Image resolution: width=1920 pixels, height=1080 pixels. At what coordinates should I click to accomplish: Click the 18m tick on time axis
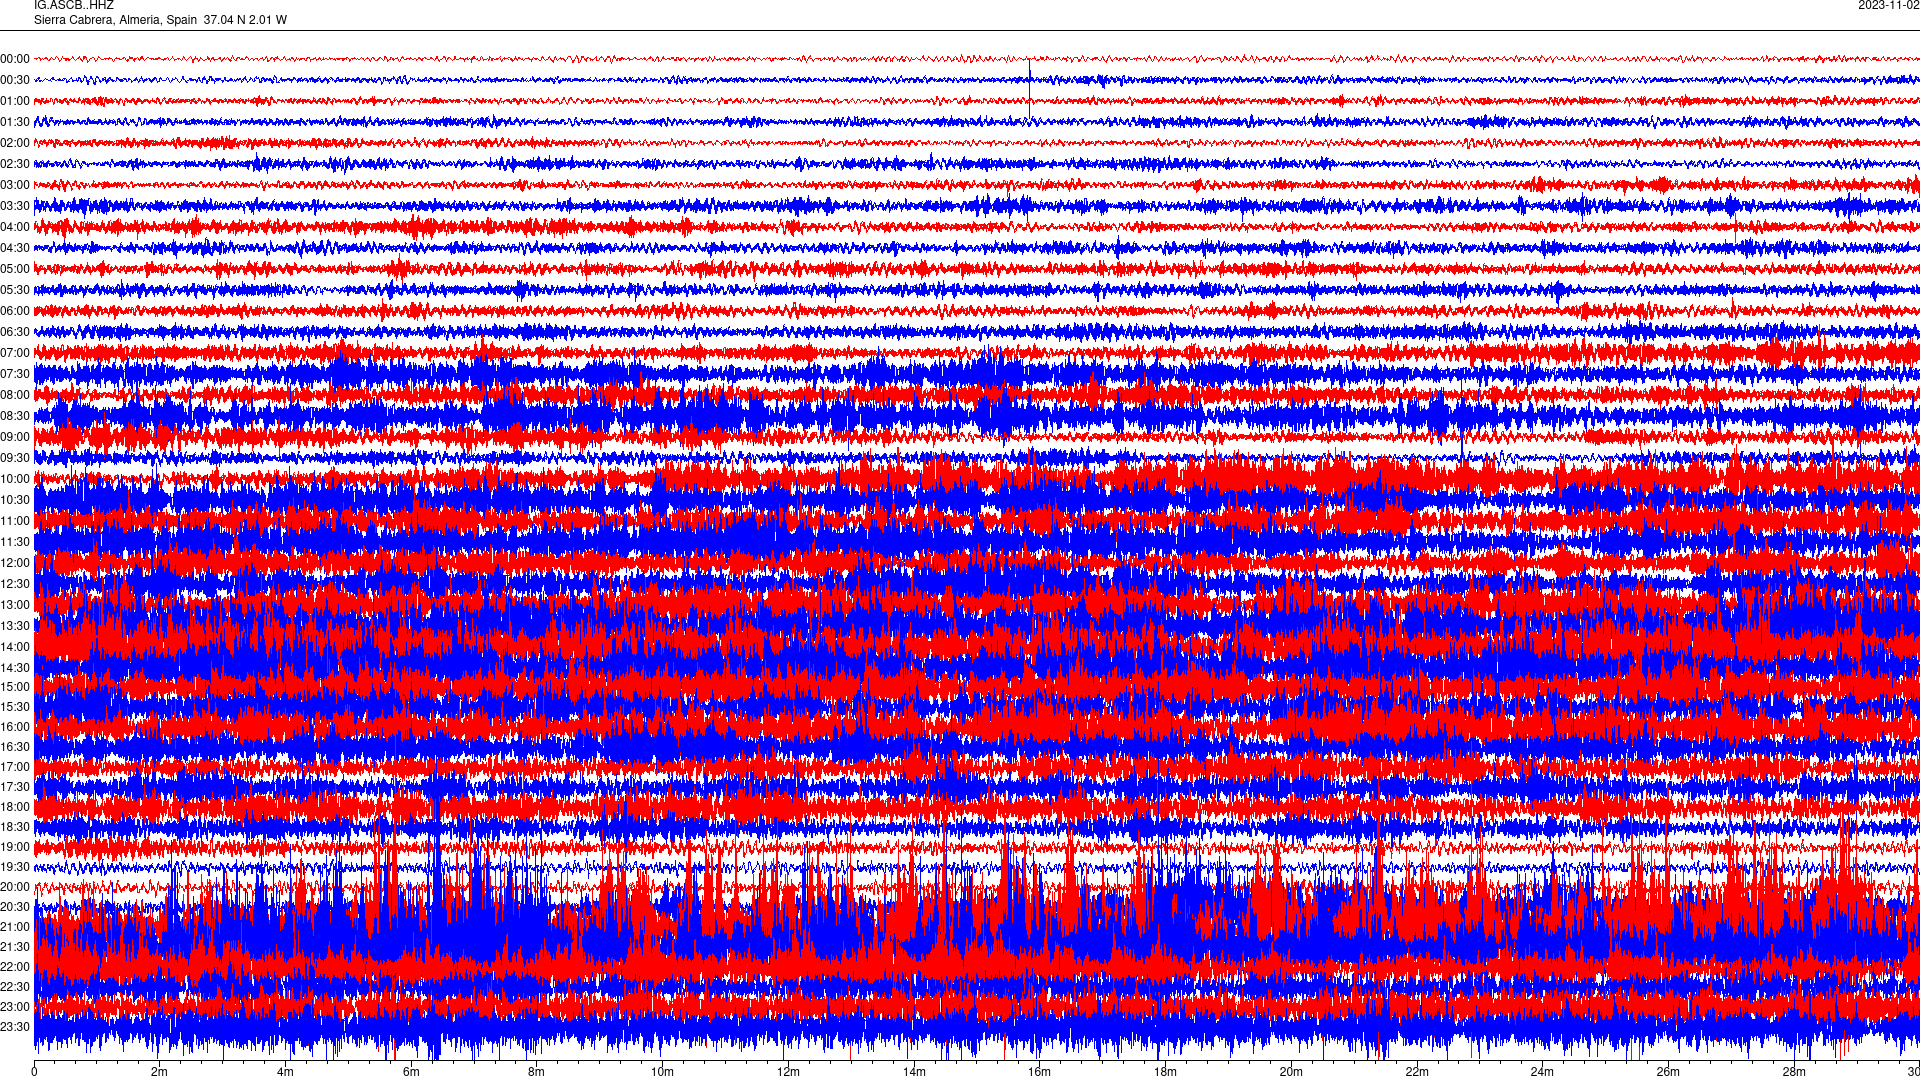1165,1072
